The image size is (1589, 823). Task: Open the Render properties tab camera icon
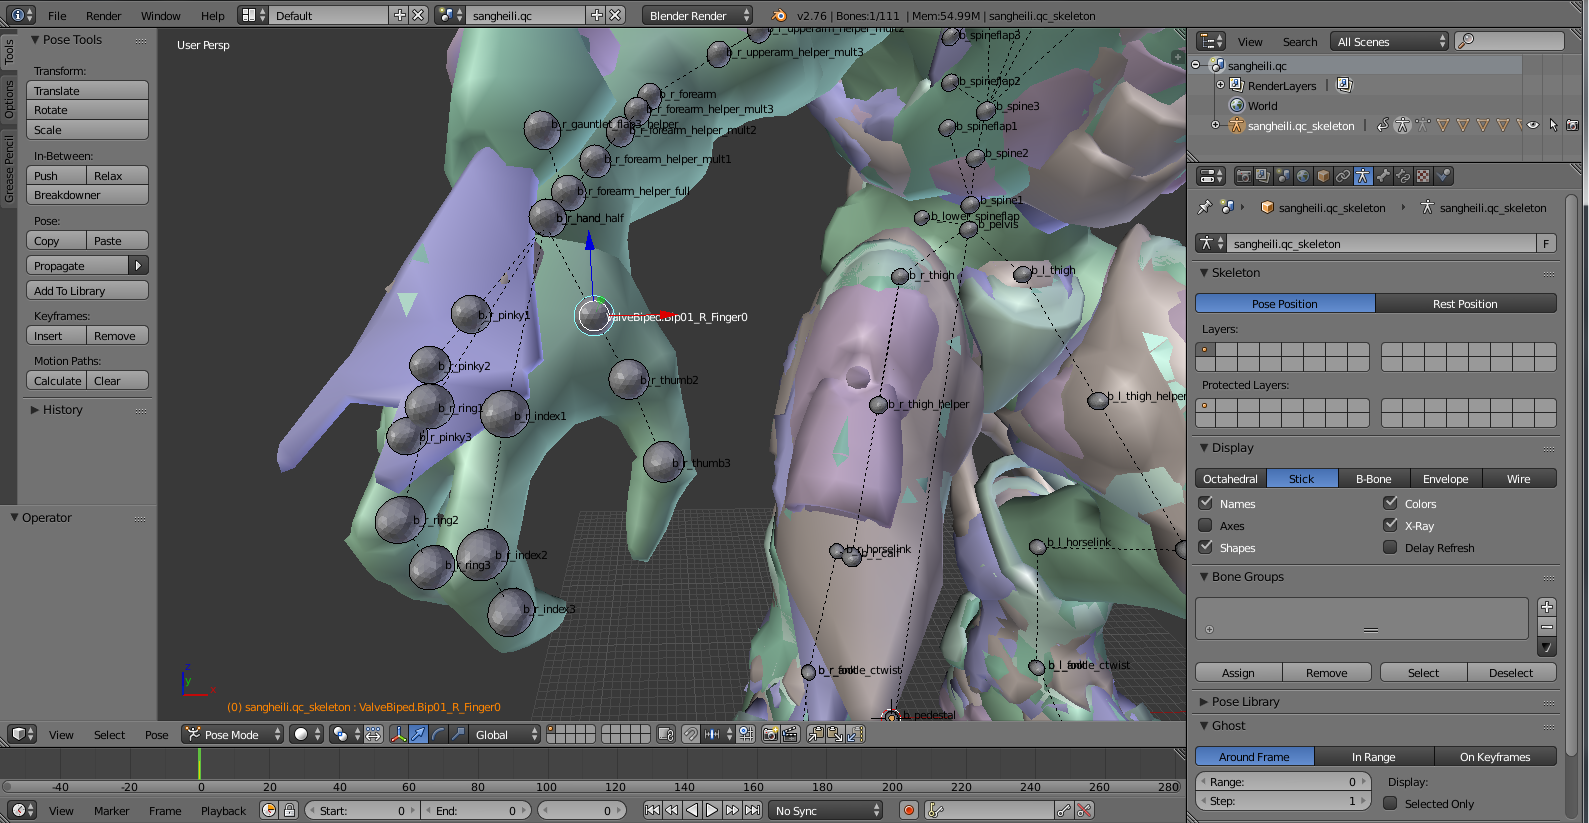(x=1243, y=176)
